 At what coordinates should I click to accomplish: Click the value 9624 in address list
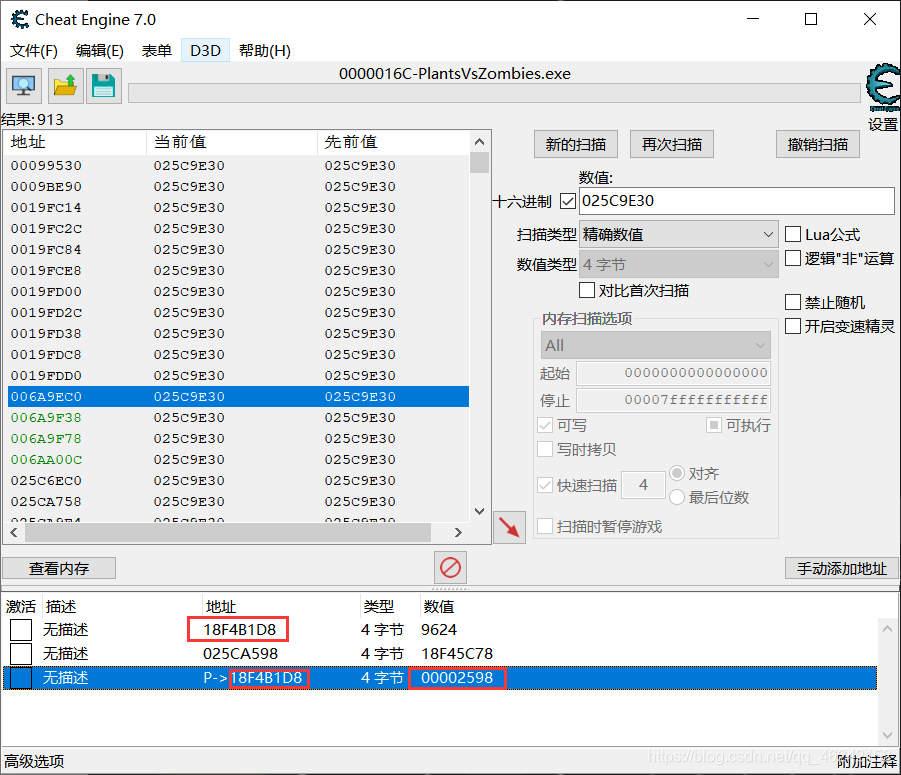[438, 630]
